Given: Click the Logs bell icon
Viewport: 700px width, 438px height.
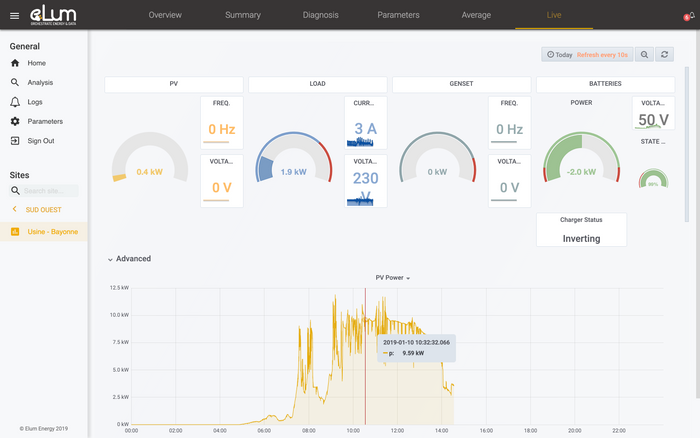Looking at the screenshot, I should click(15, 102).
